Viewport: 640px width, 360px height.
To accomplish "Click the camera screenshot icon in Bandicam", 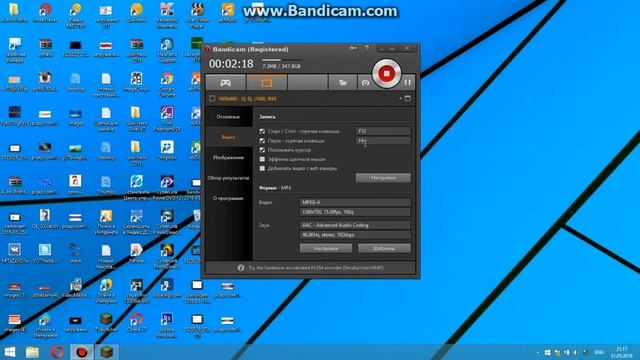I will coord(365,82).
